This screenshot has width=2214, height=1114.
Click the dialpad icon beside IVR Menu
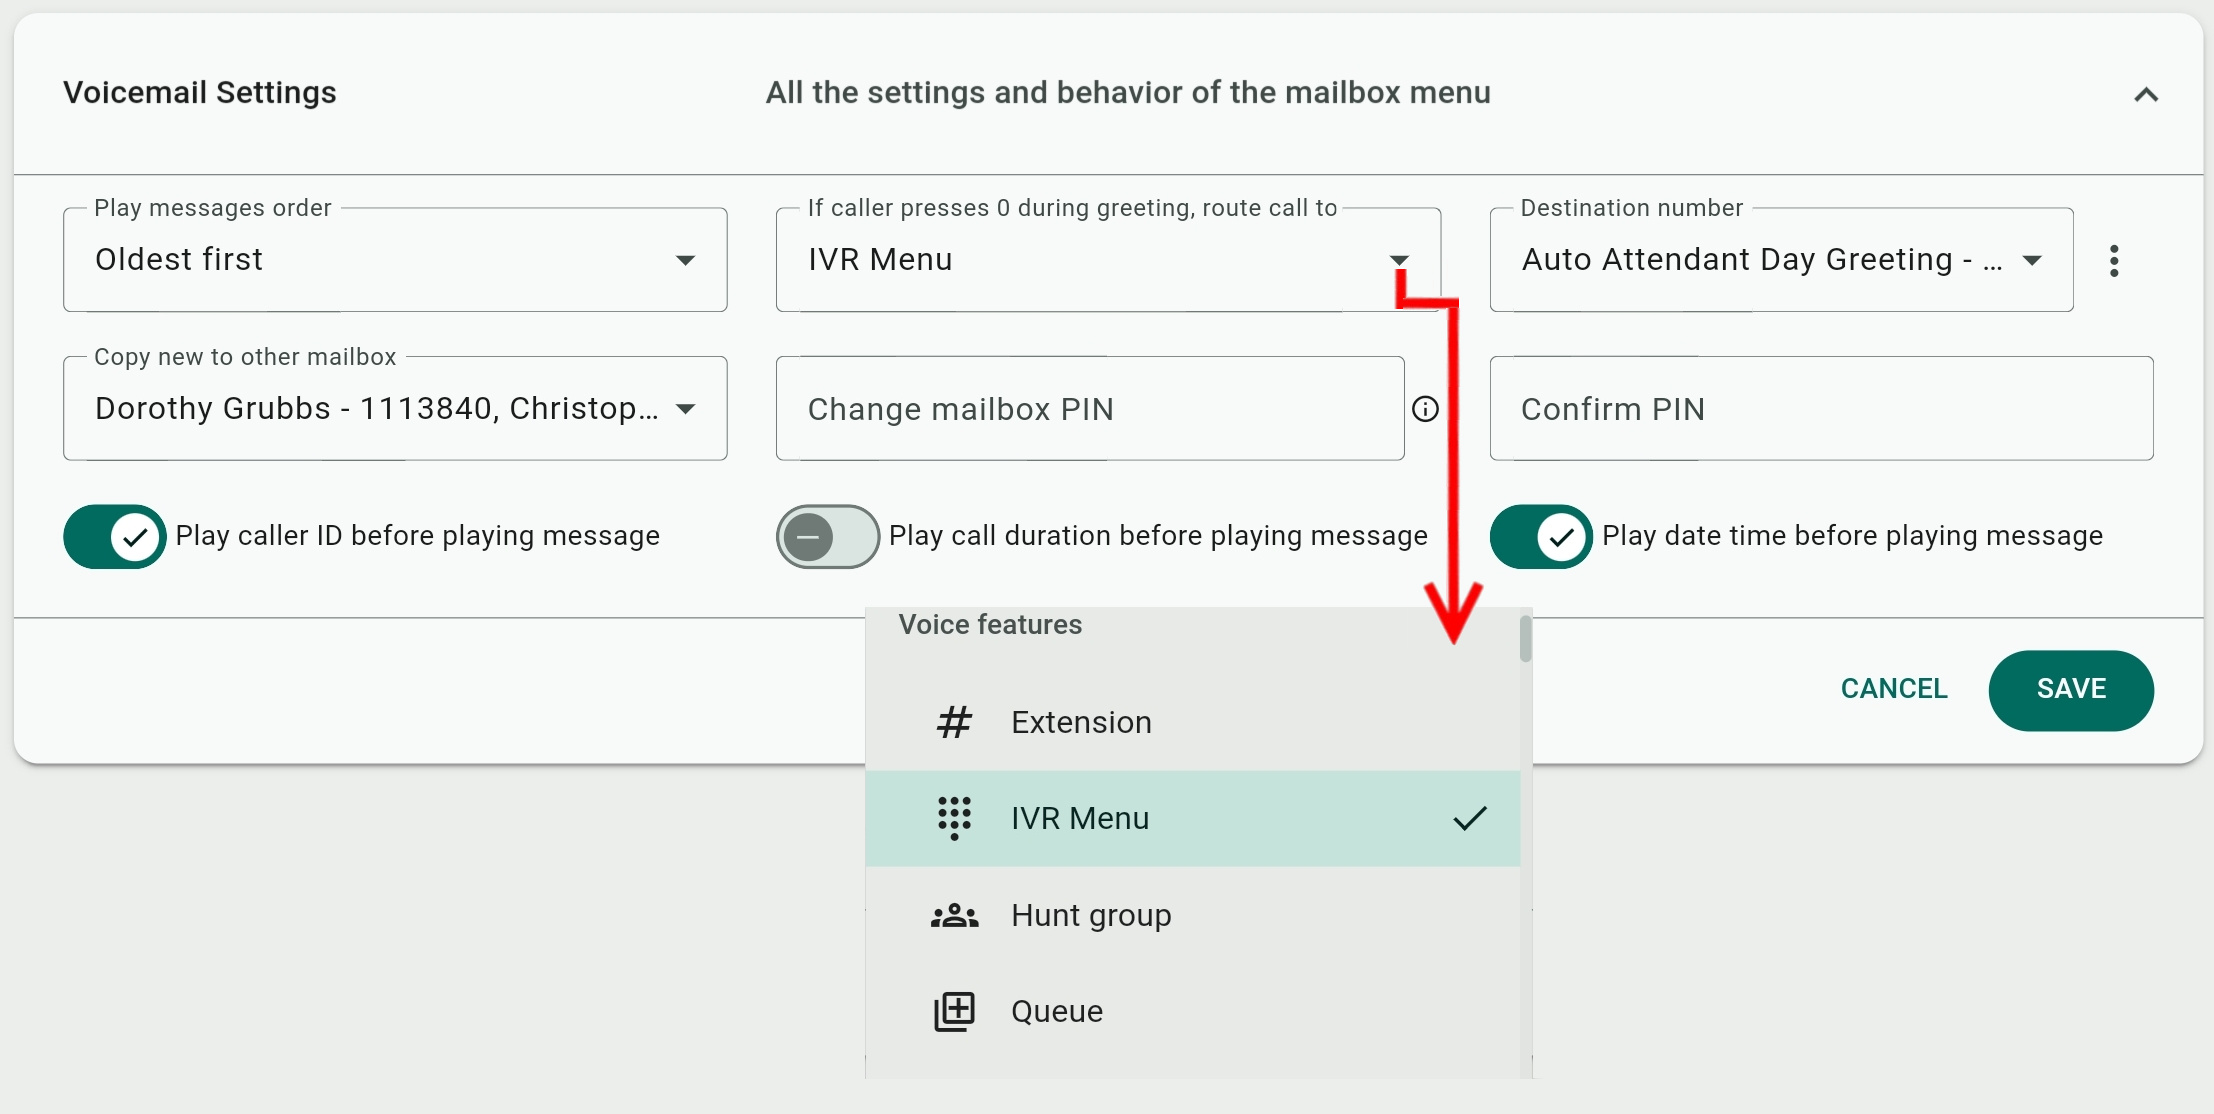point(954,818)
